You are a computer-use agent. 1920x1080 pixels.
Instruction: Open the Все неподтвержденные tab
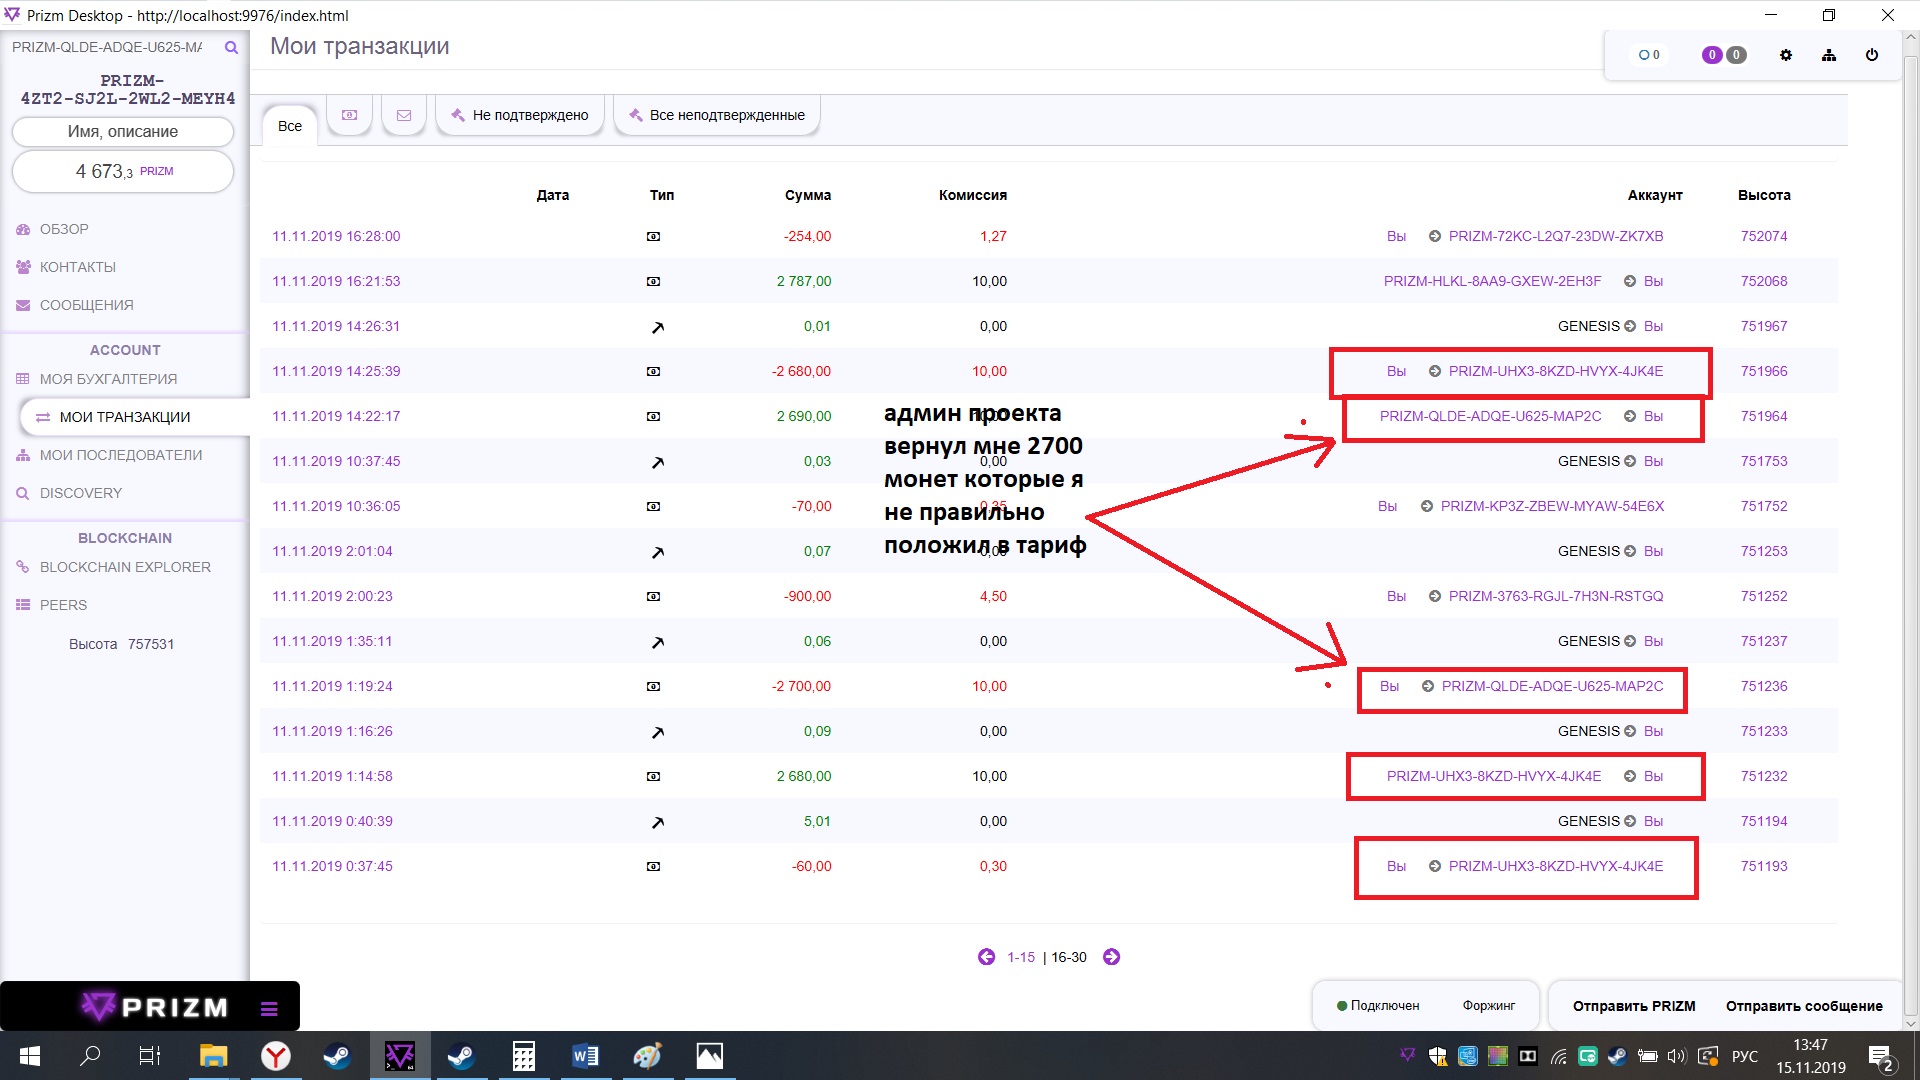[x=717, y=115]
